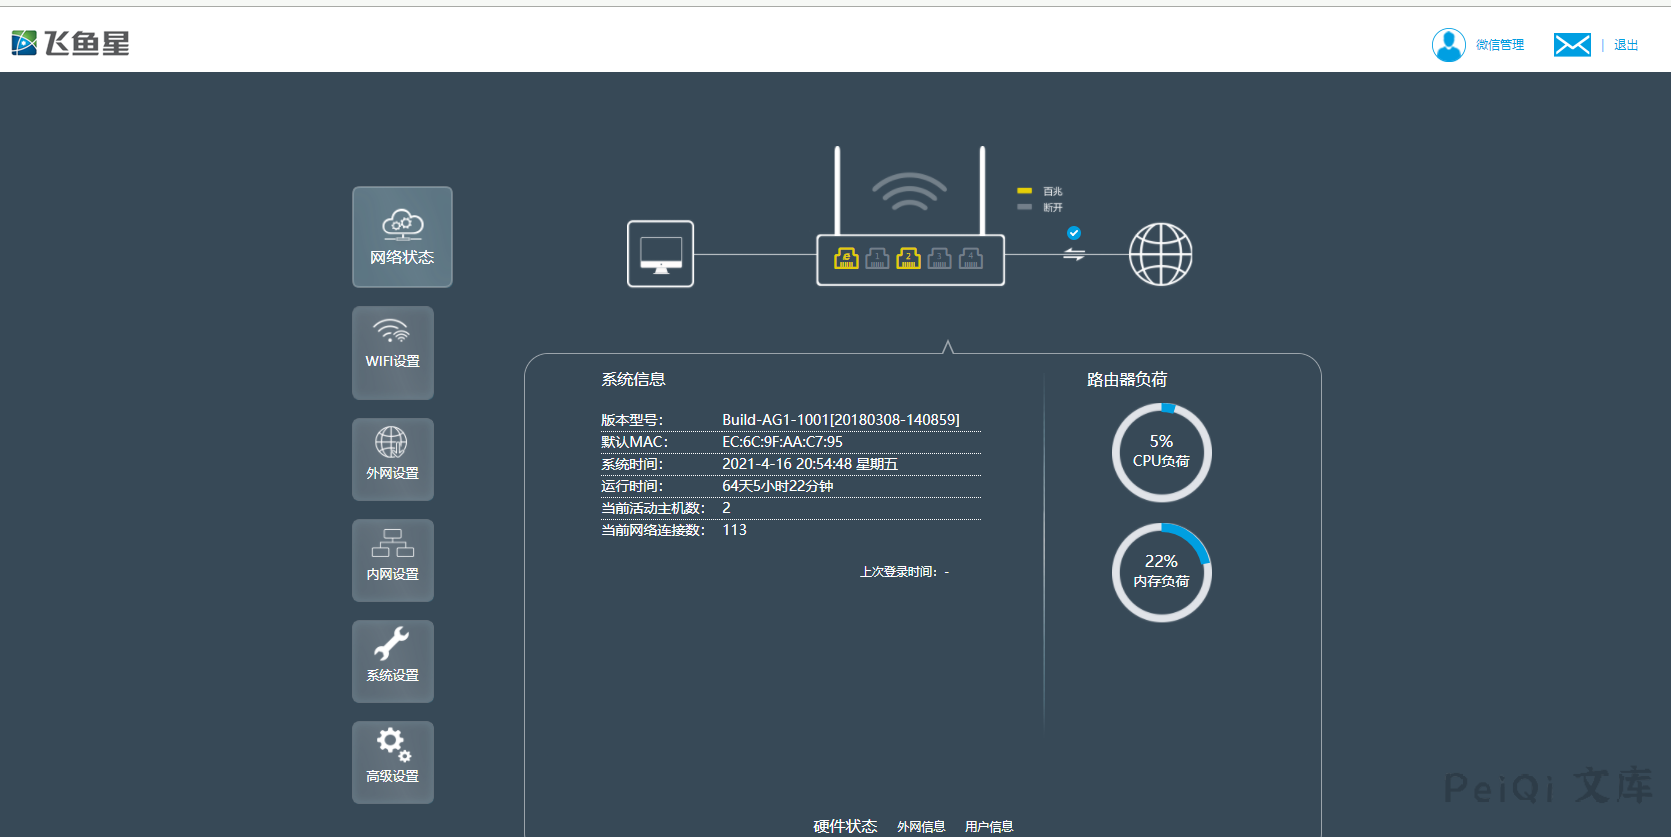
Task: Switch to the 外网信息 tab
Action: (x=921, y=826)
